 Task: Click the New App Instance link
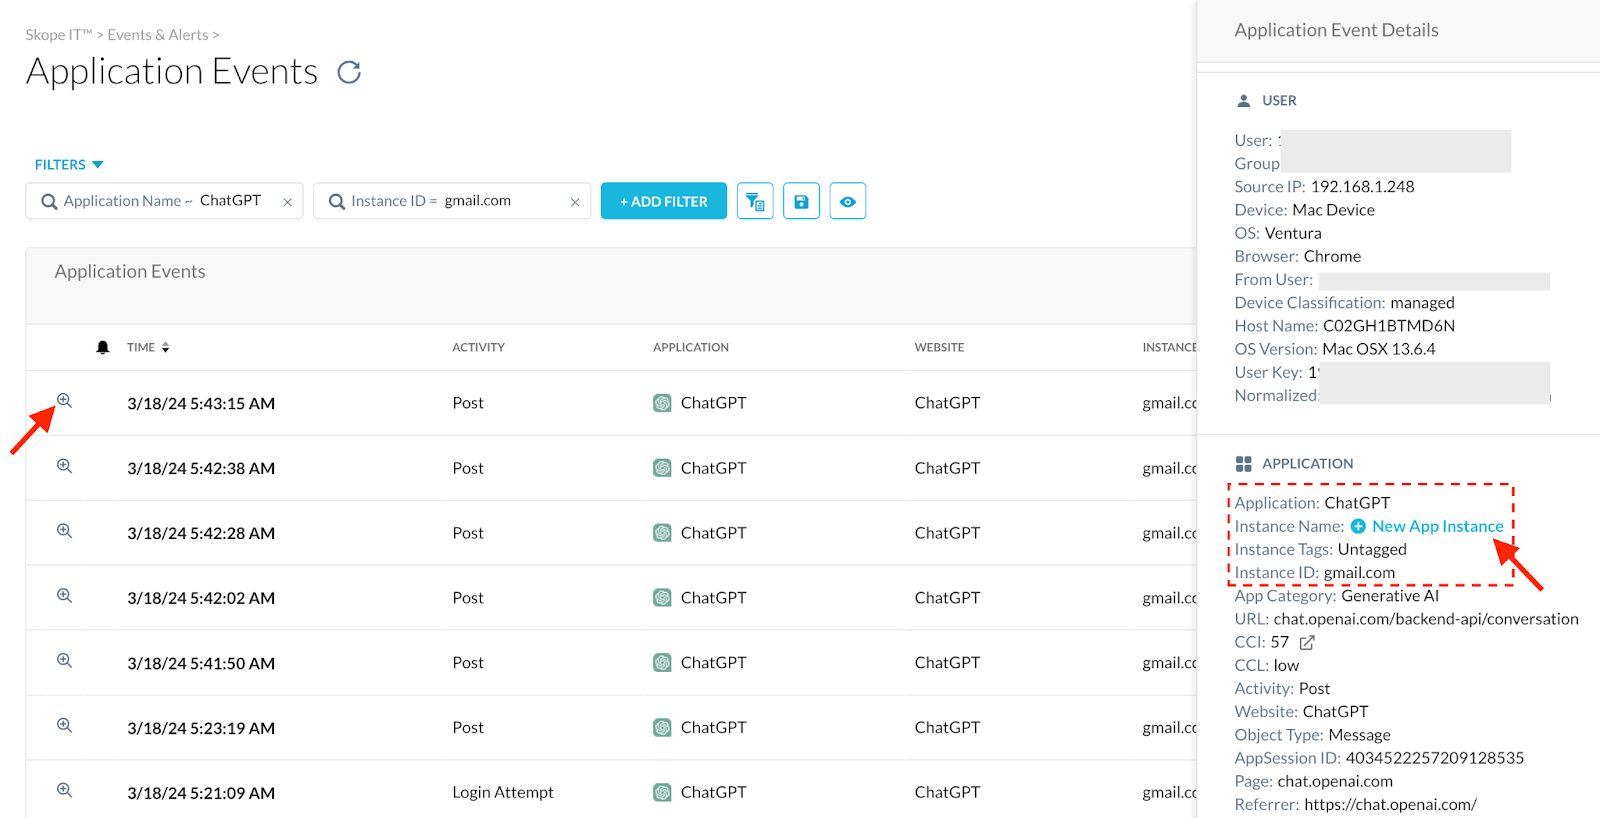(x=1427, y=526)
